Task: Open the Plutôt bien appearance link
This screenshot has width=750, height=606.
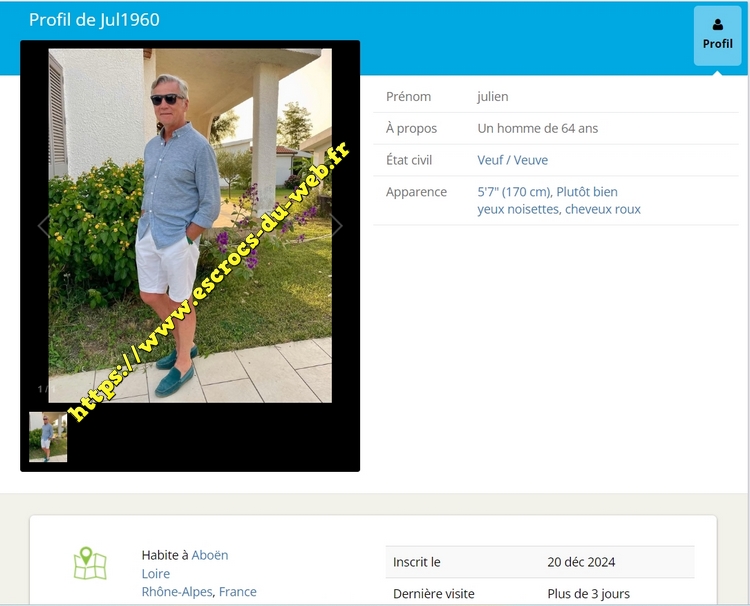Action: point(587,192)
